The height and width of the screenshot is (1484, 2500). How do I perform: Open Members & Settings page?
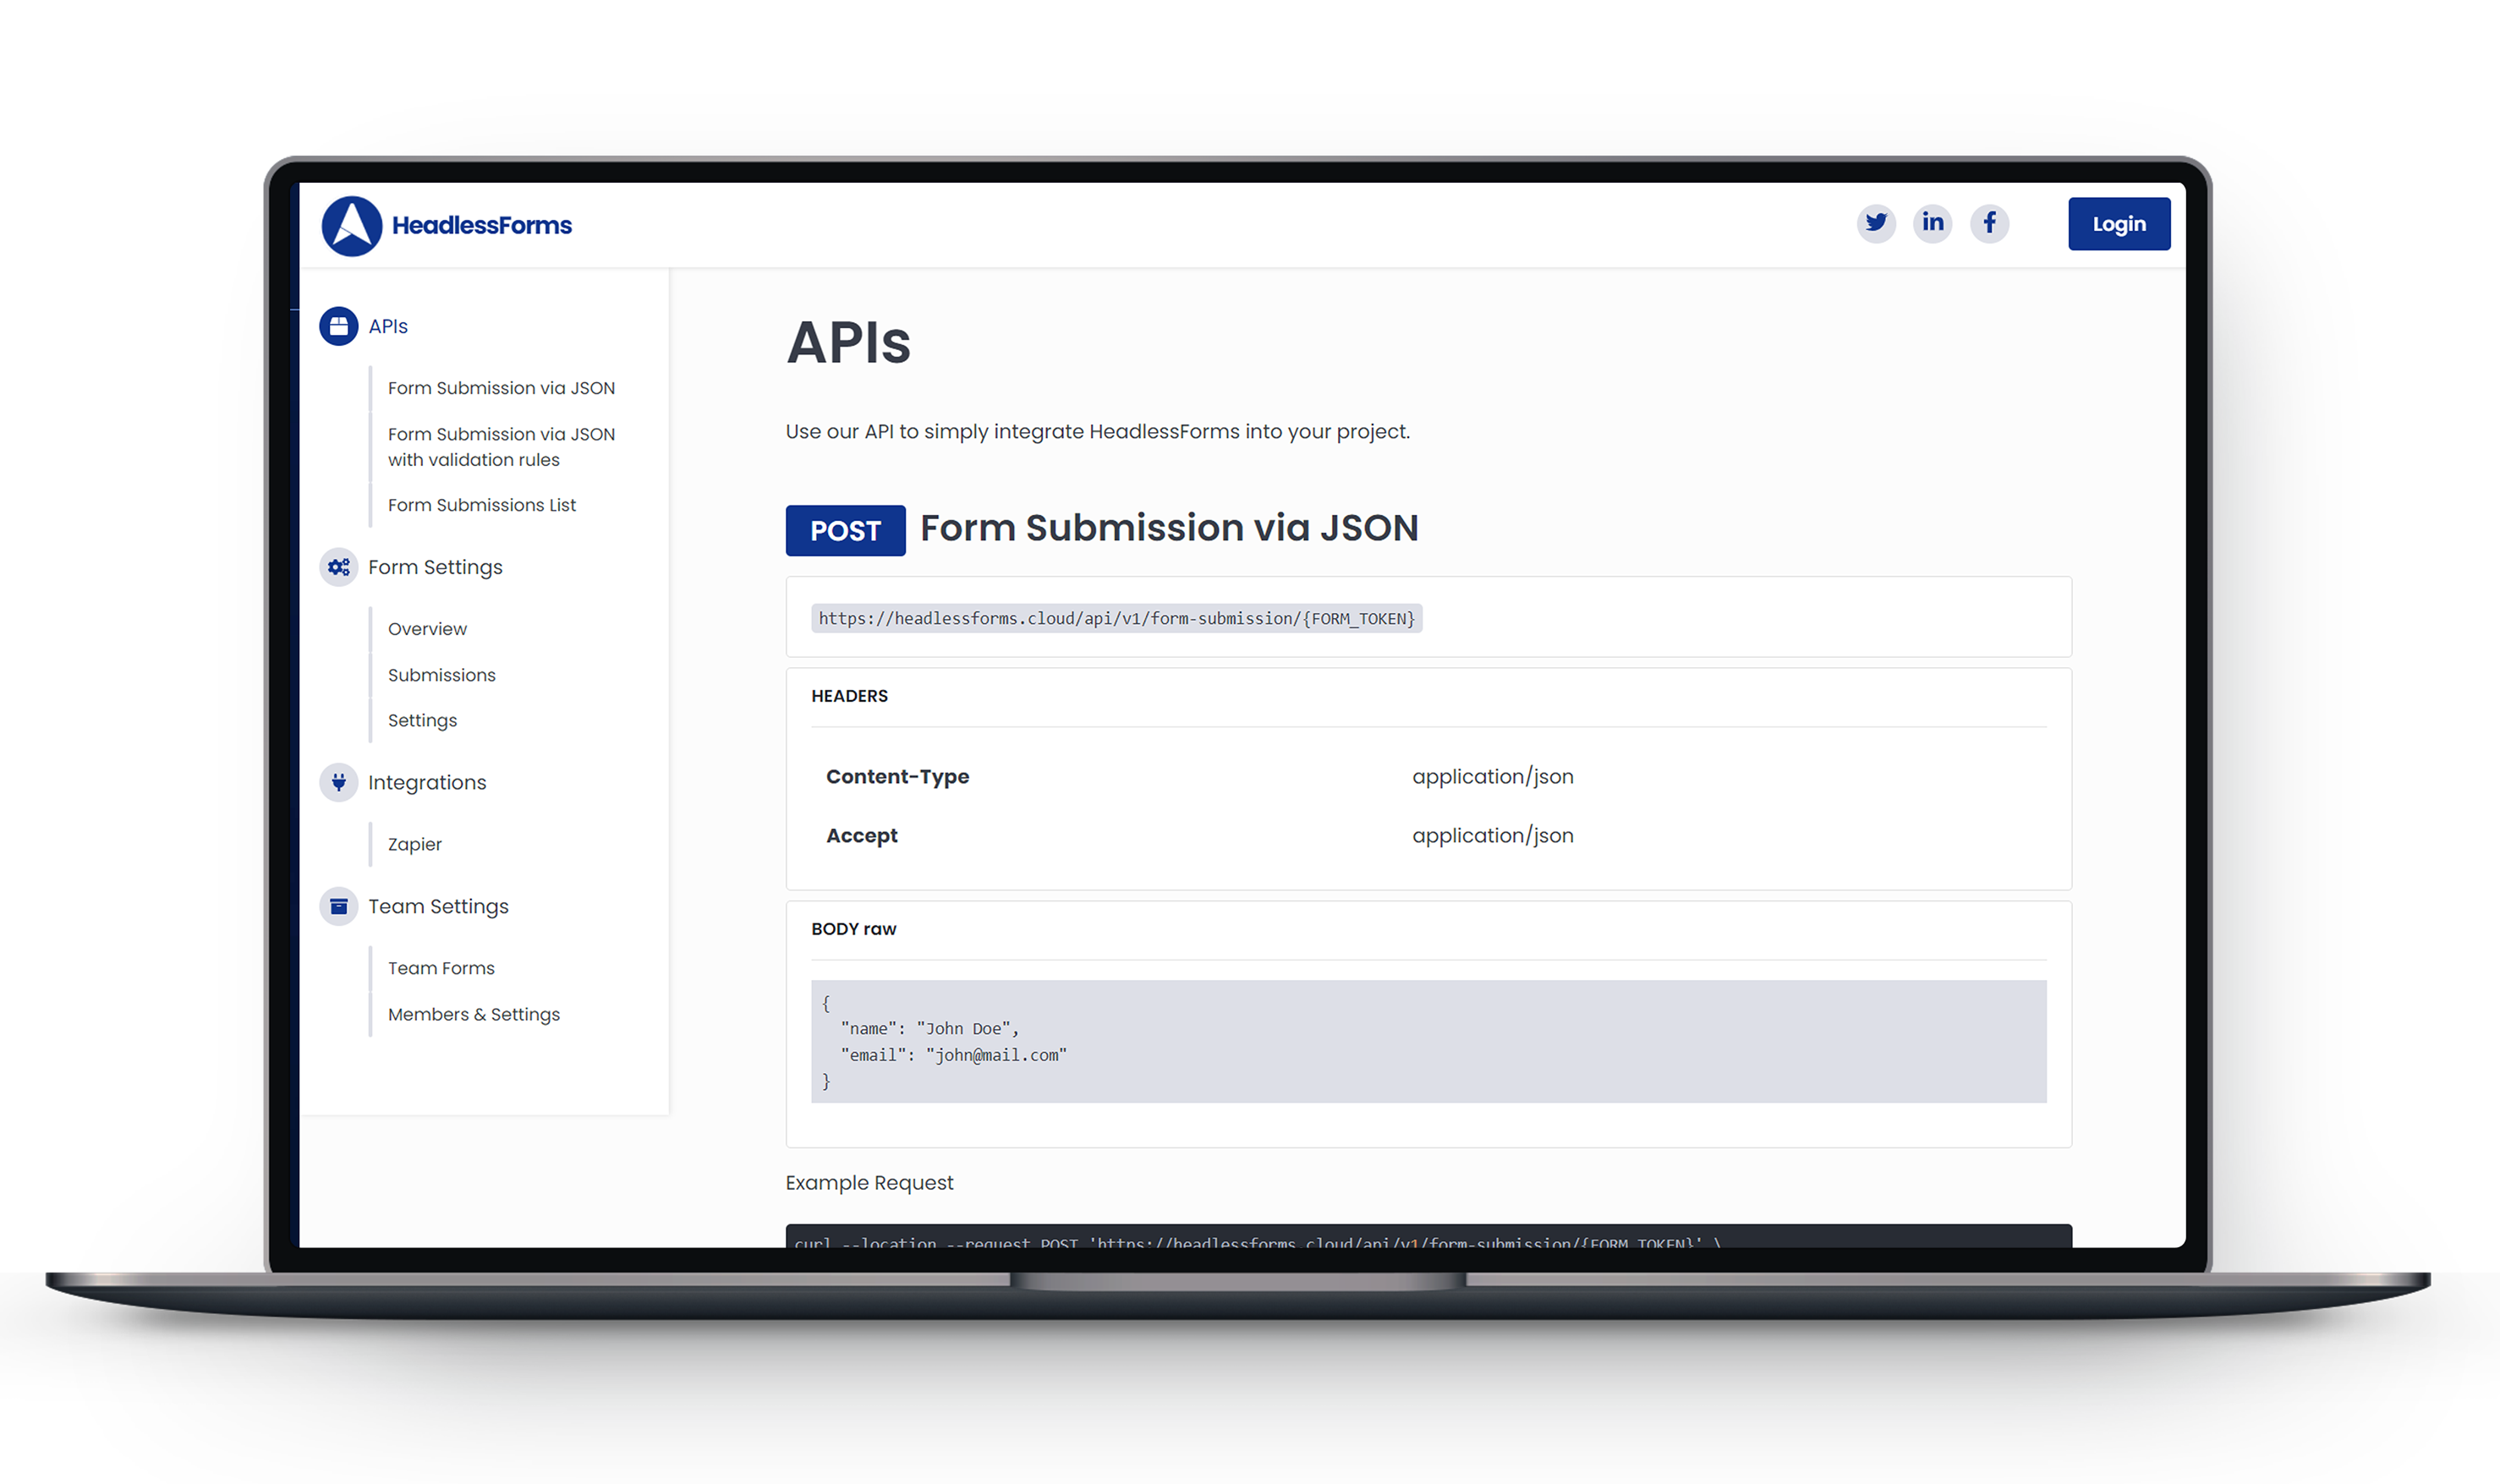coord(473,1014)
